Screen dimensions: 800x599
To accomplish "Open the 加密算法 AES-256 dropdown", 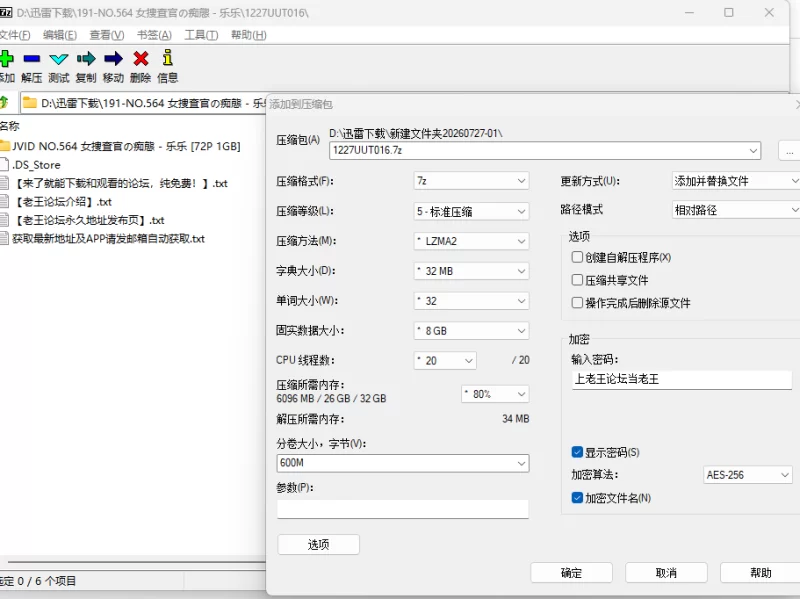I will (x=747, y=475).
